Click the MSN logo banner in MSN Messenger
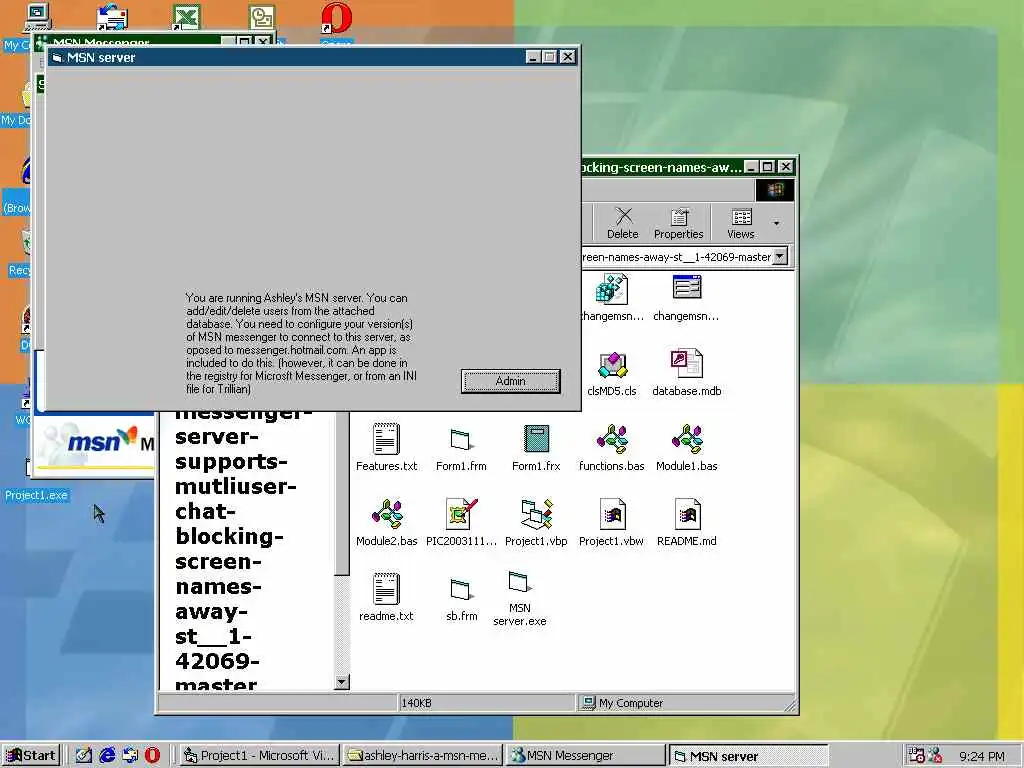This screenshot has height=768, width=1024. [97, 444]
